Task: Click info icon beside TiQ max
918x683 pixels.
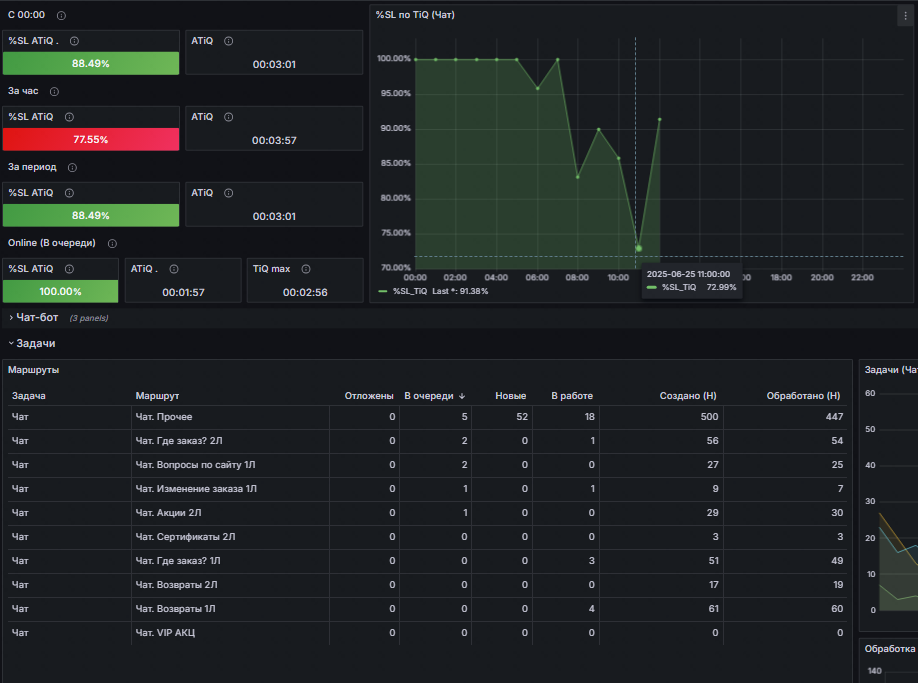Action: [x=306, y=269]
